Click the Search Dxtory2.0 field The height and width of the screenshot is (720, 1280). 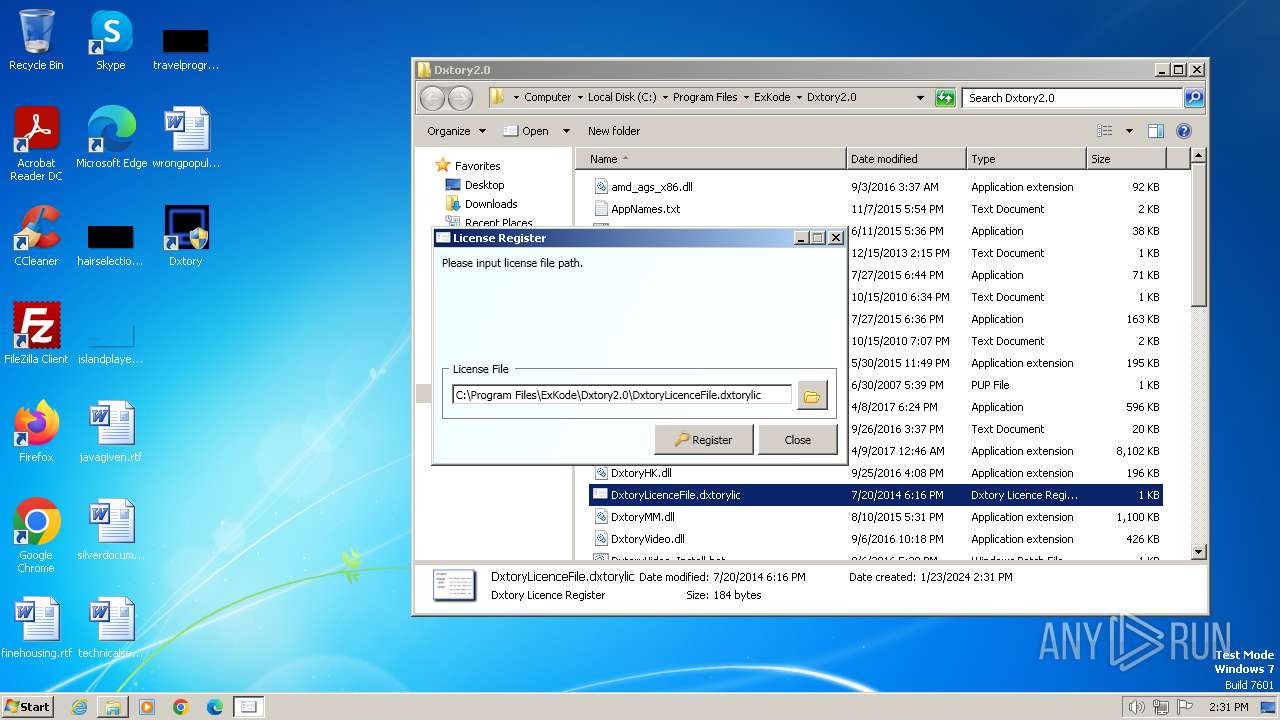(x=1072, y=98)
